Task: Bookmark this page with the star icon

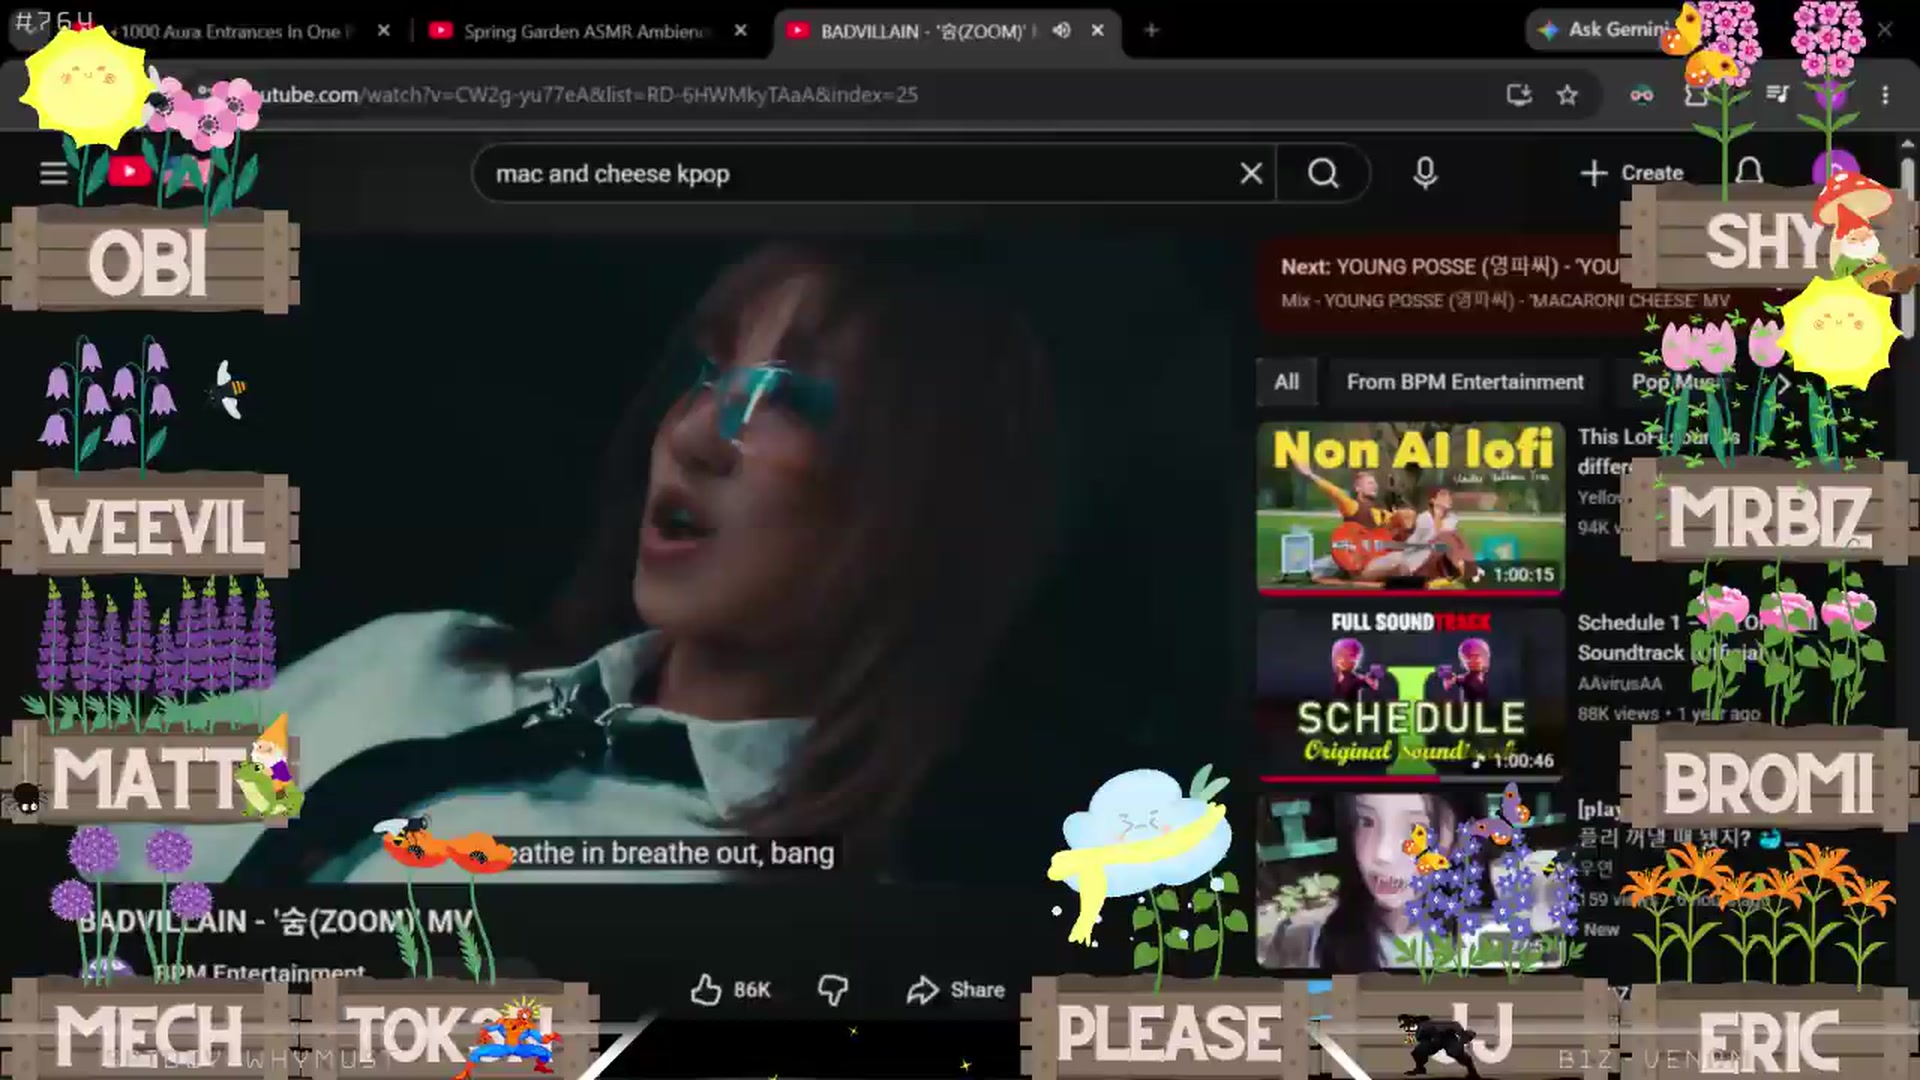Action: point(1567,95)
